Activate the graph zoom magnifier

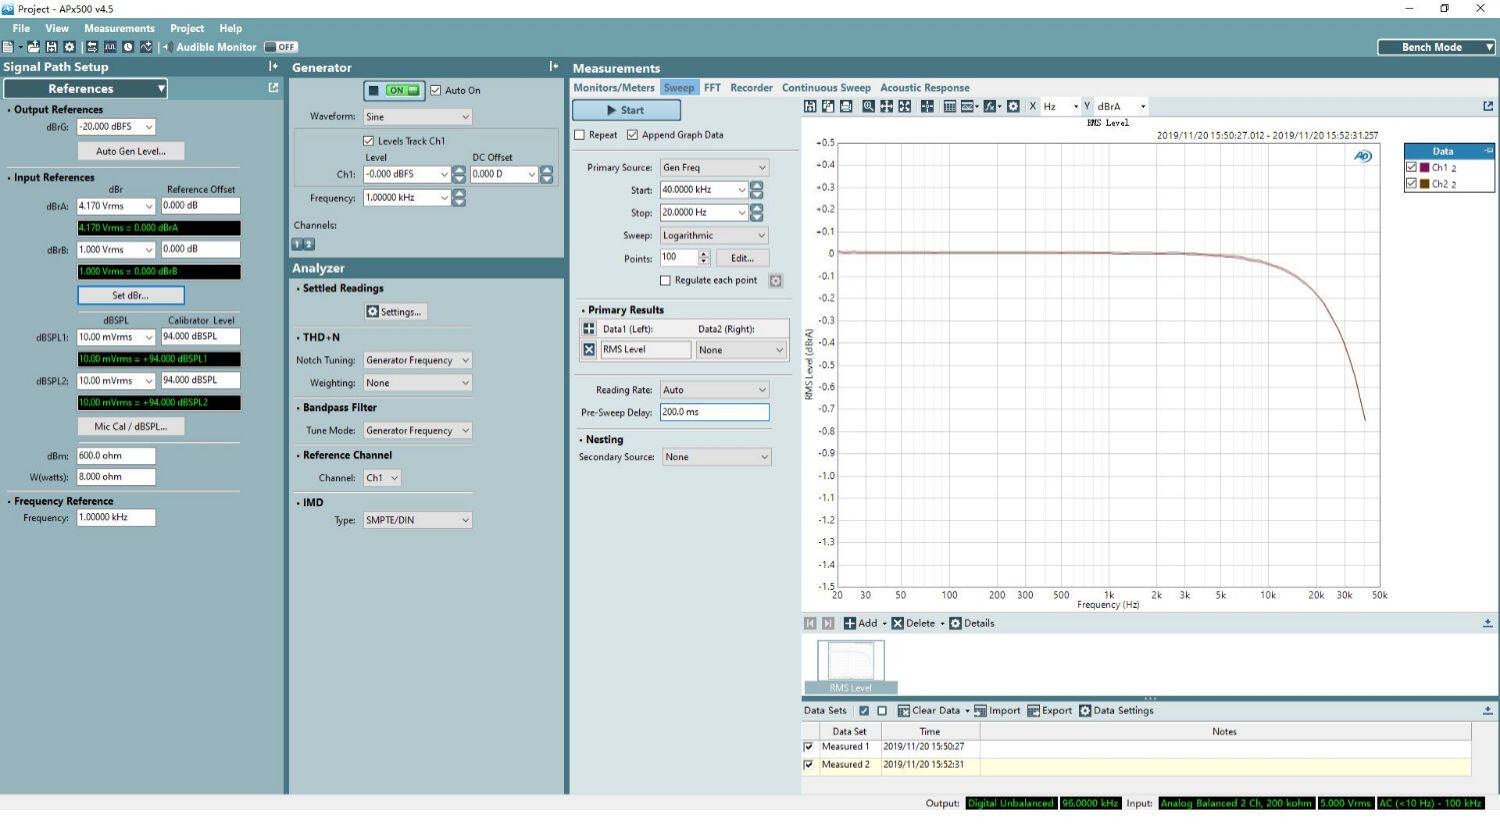(x=868, y=106)
